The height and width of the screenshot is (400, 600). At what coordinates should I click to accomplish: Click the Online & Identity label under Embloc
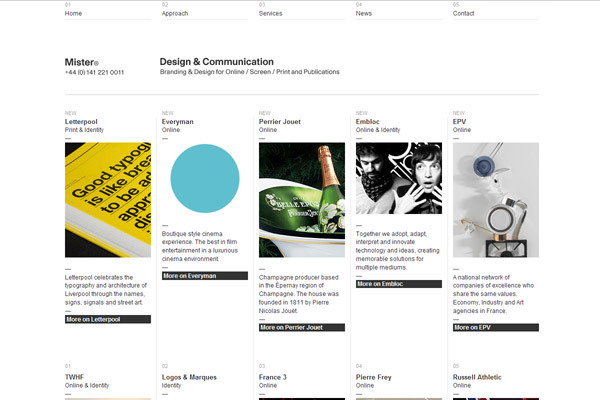(378, 130)
